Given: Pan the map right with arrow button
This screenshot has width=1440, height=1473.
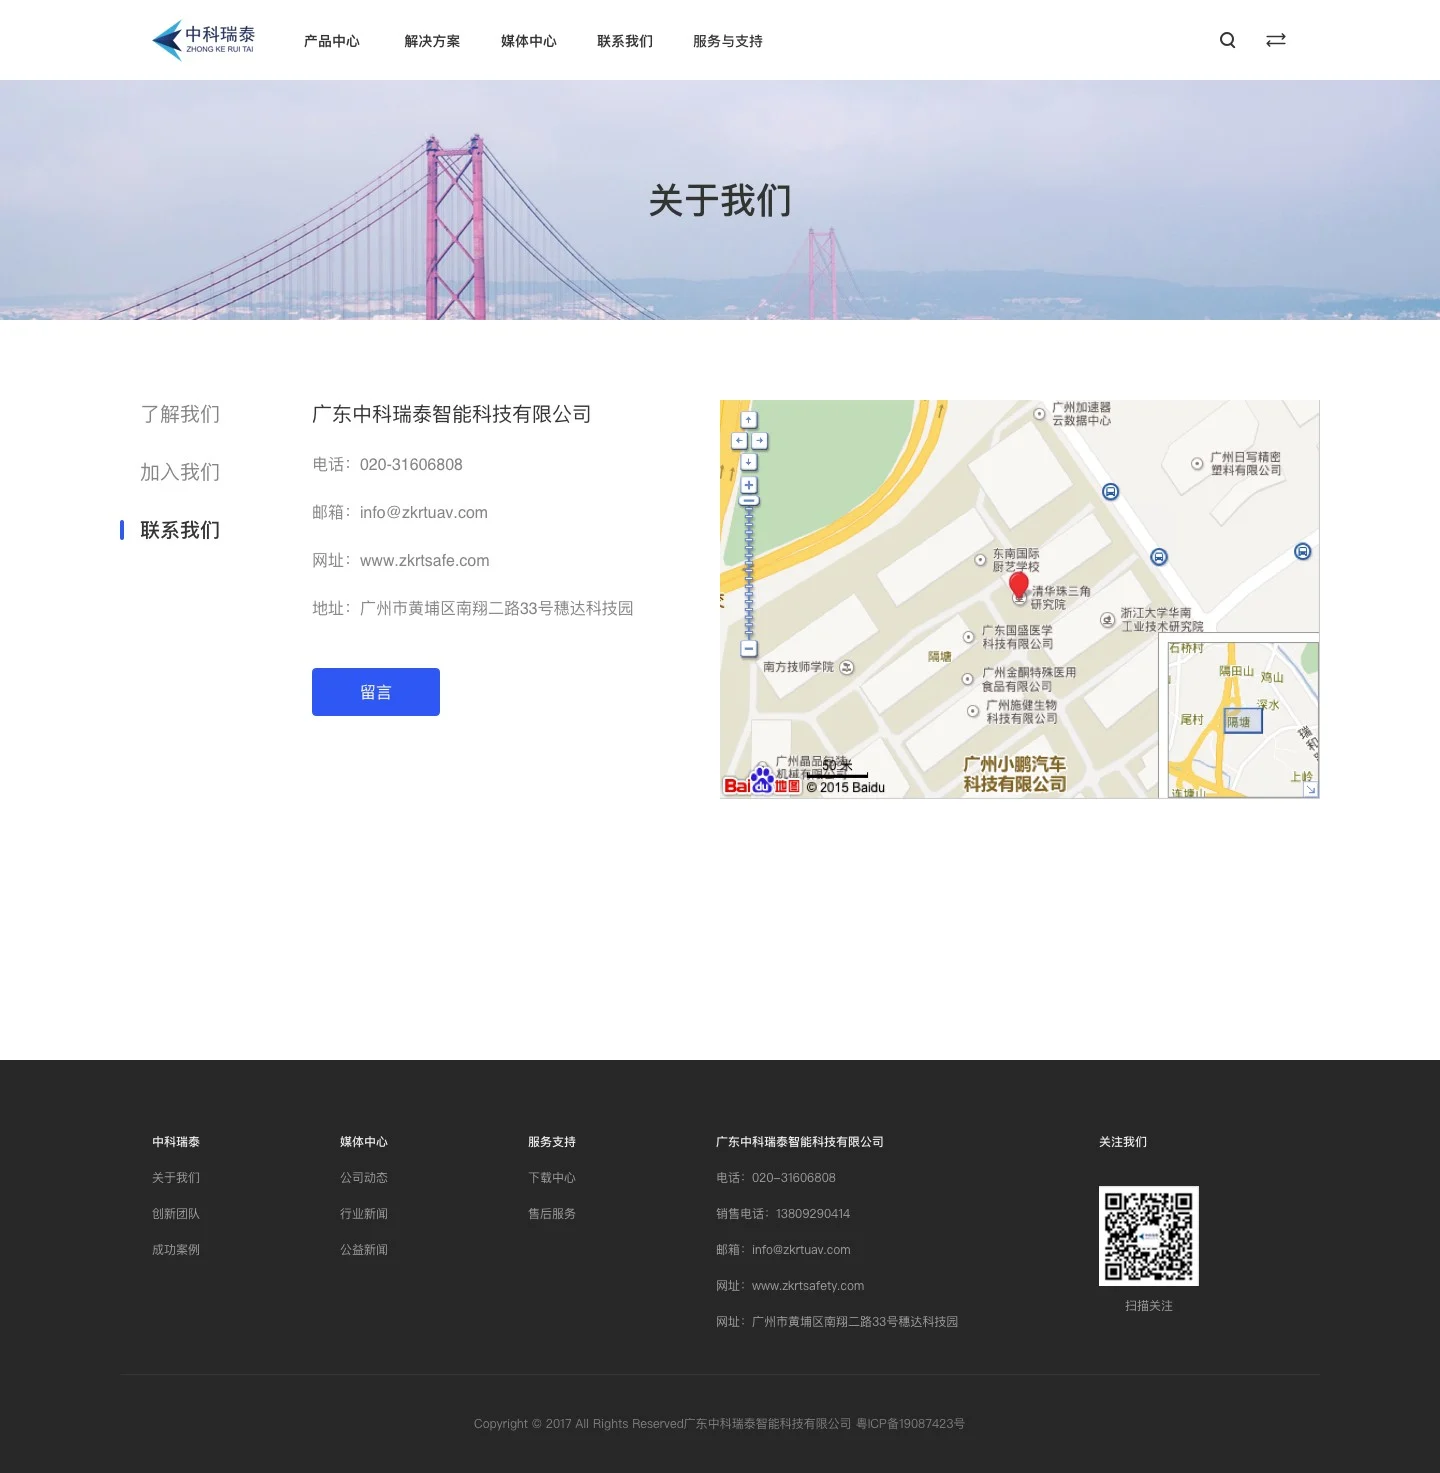Looking at the screenshot, I should pyautogui.click(x=760, y=441).
